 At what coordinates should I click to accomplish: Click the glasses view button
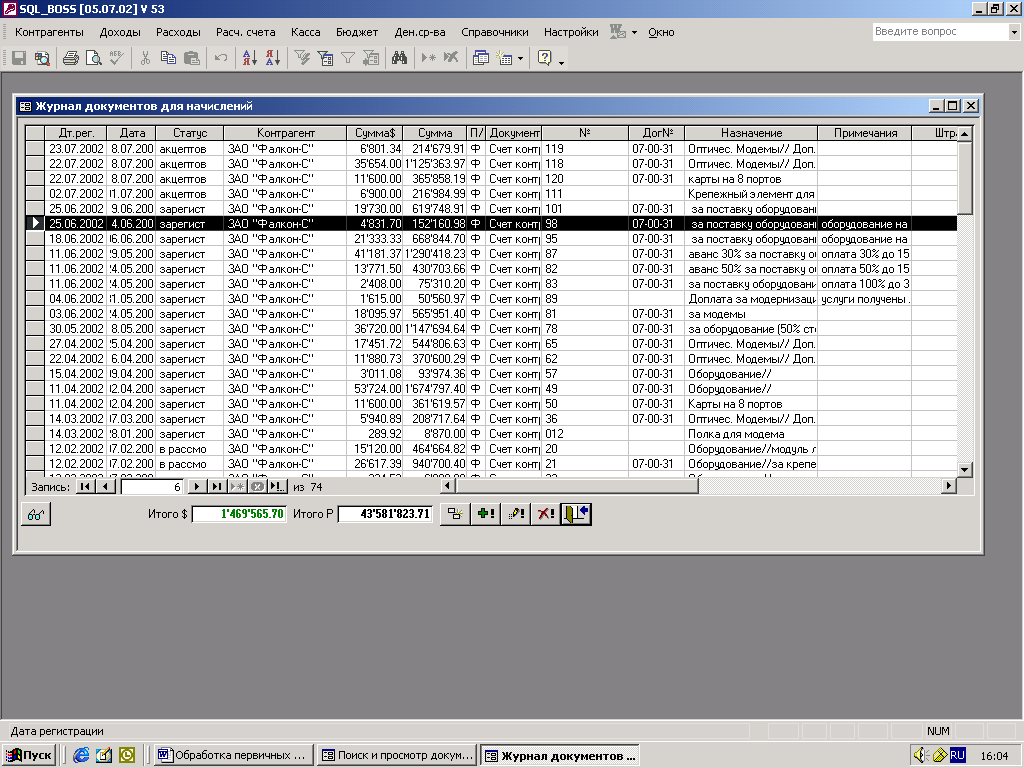coord(36,513)
